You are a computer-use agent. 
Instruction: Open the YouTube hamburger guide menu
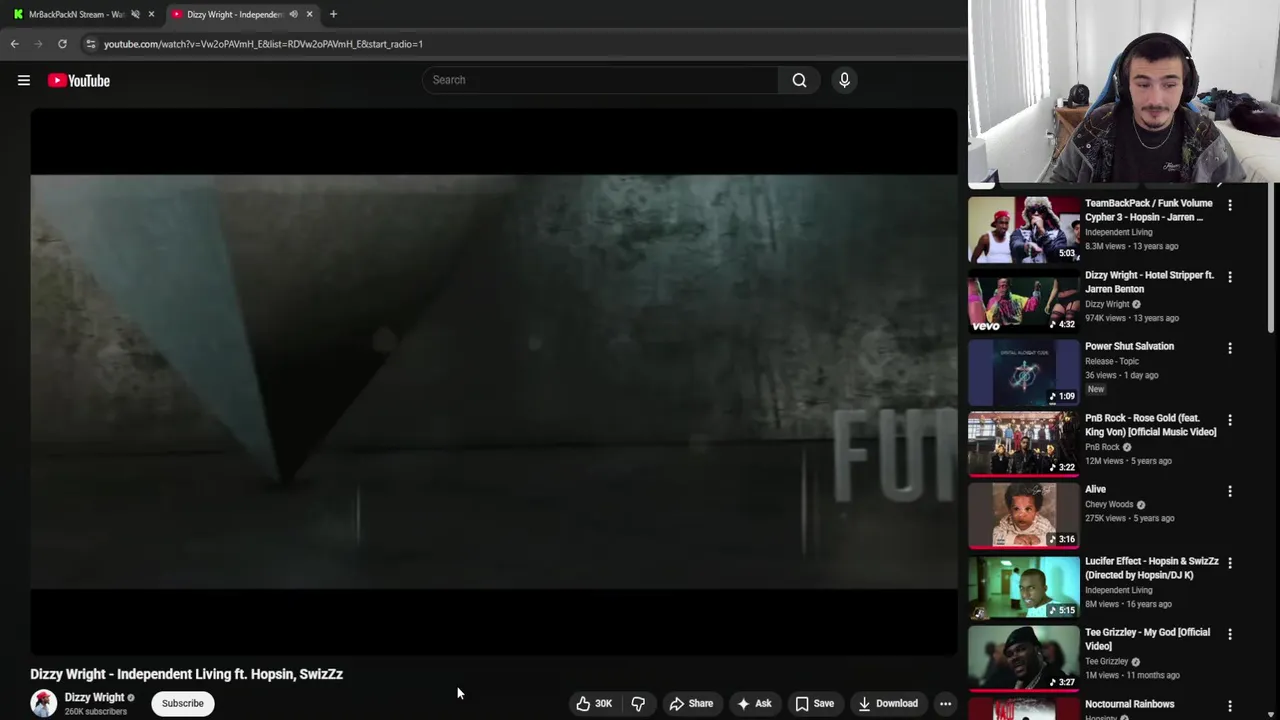coord(24,81)
